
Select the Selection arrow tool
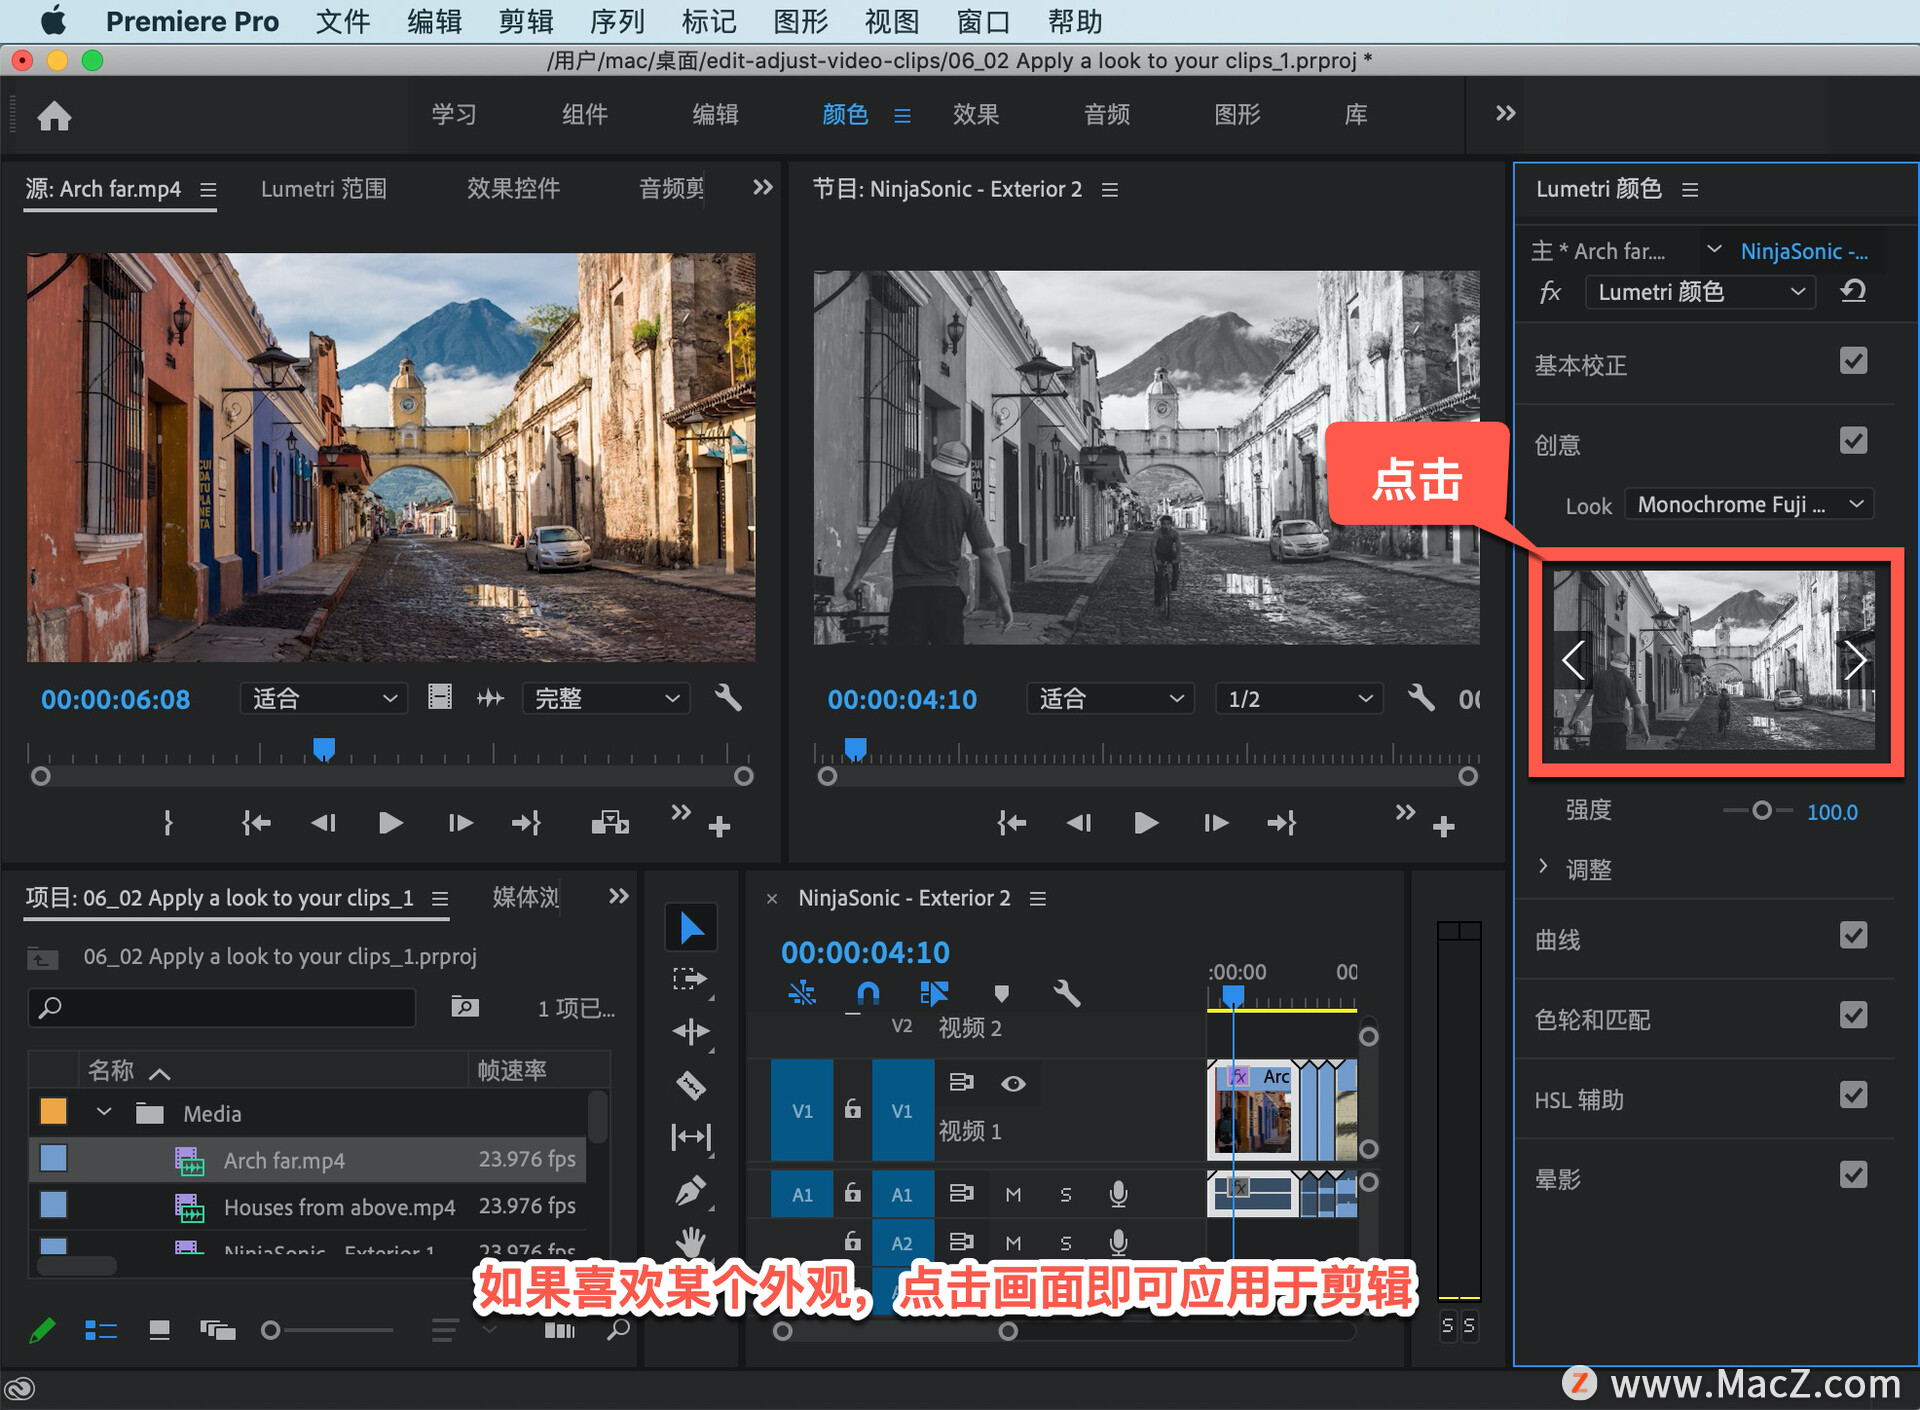pyautogui.click(x=691, y=928)
